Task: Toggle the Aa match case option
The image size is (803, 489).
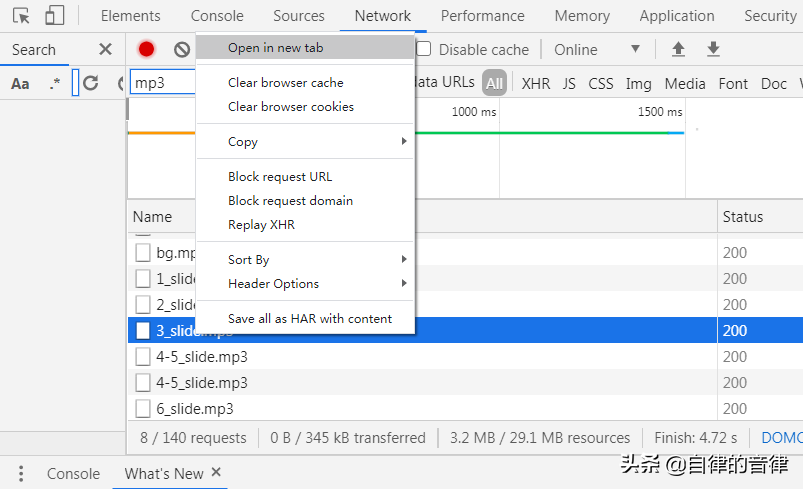Action: pyautogui.click(x=20, y=83)
